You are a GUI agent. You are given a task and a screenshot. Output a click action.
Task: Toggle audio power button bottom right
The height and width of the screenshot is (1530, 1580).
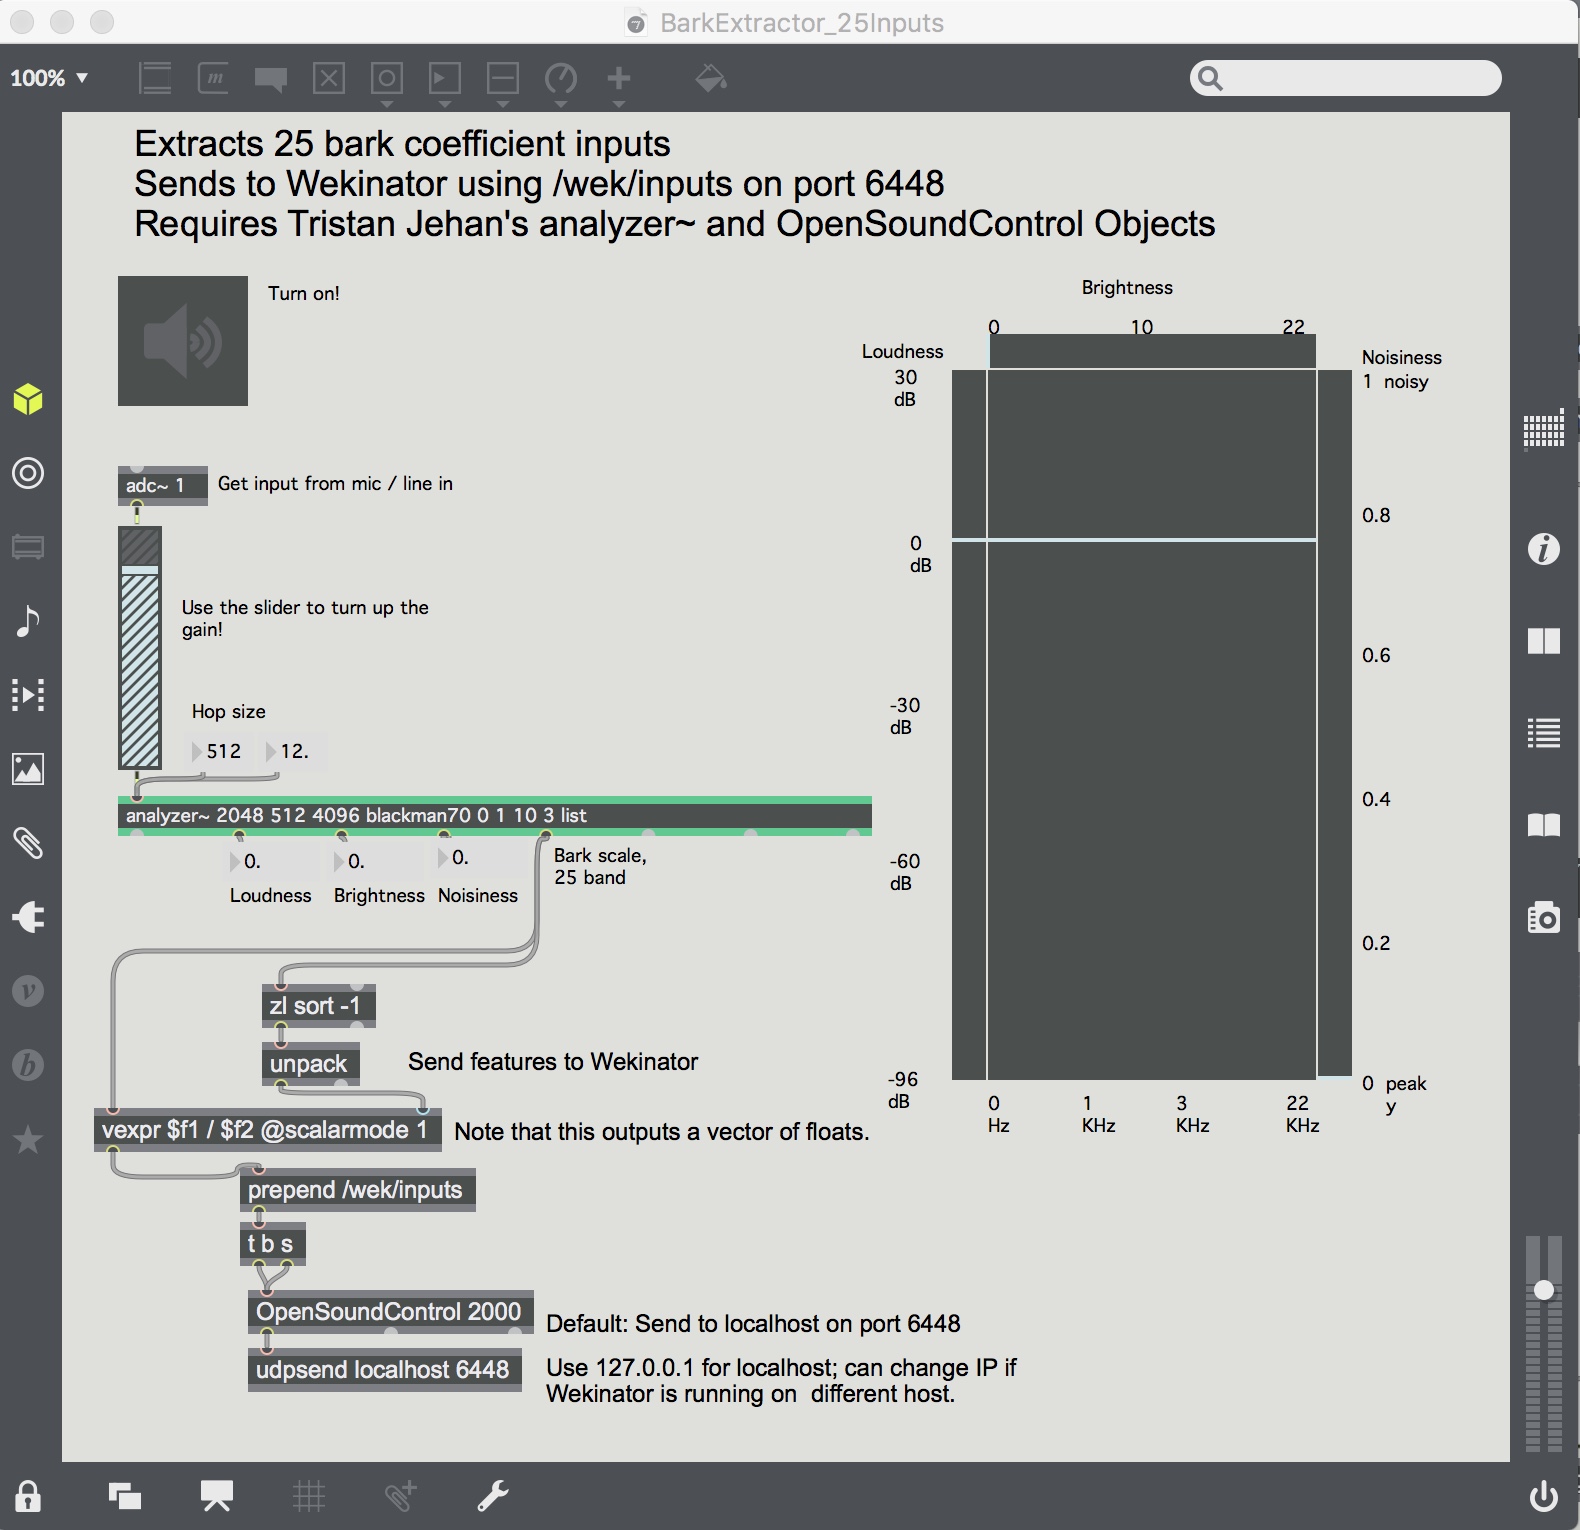click(1544, 1496)
